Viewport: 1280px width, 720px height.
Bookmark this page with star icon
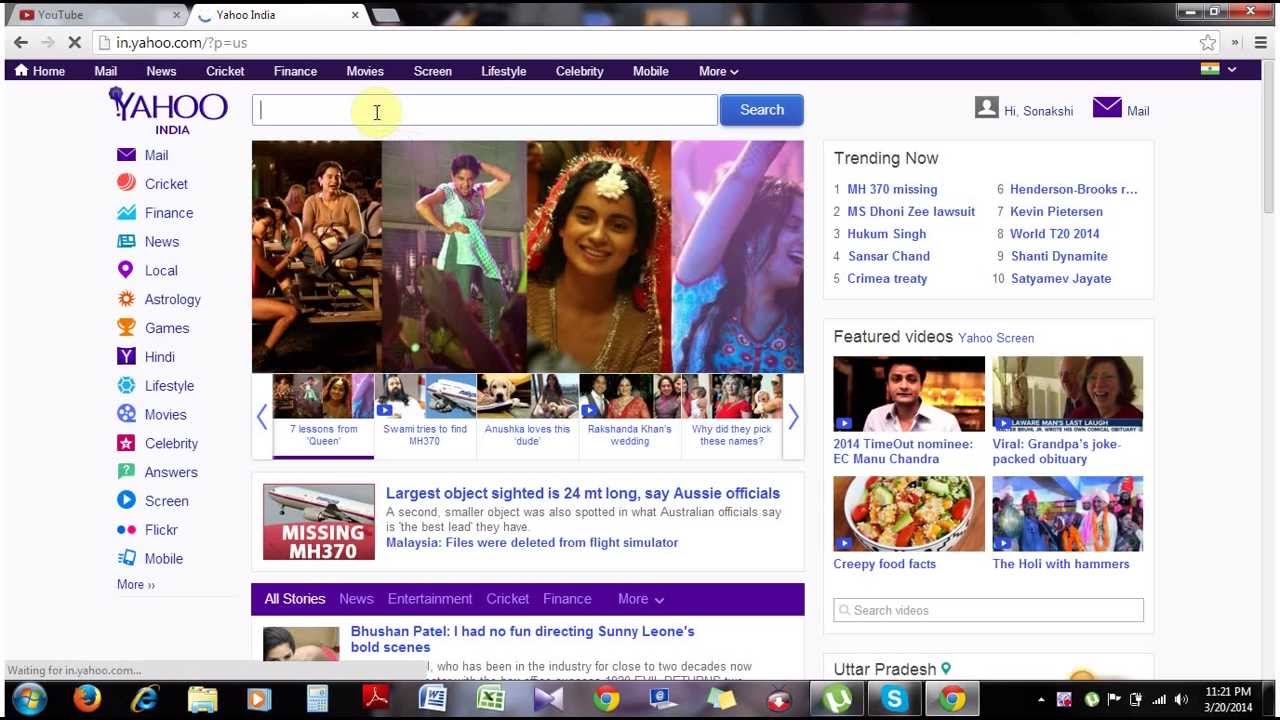point(1208,42)
